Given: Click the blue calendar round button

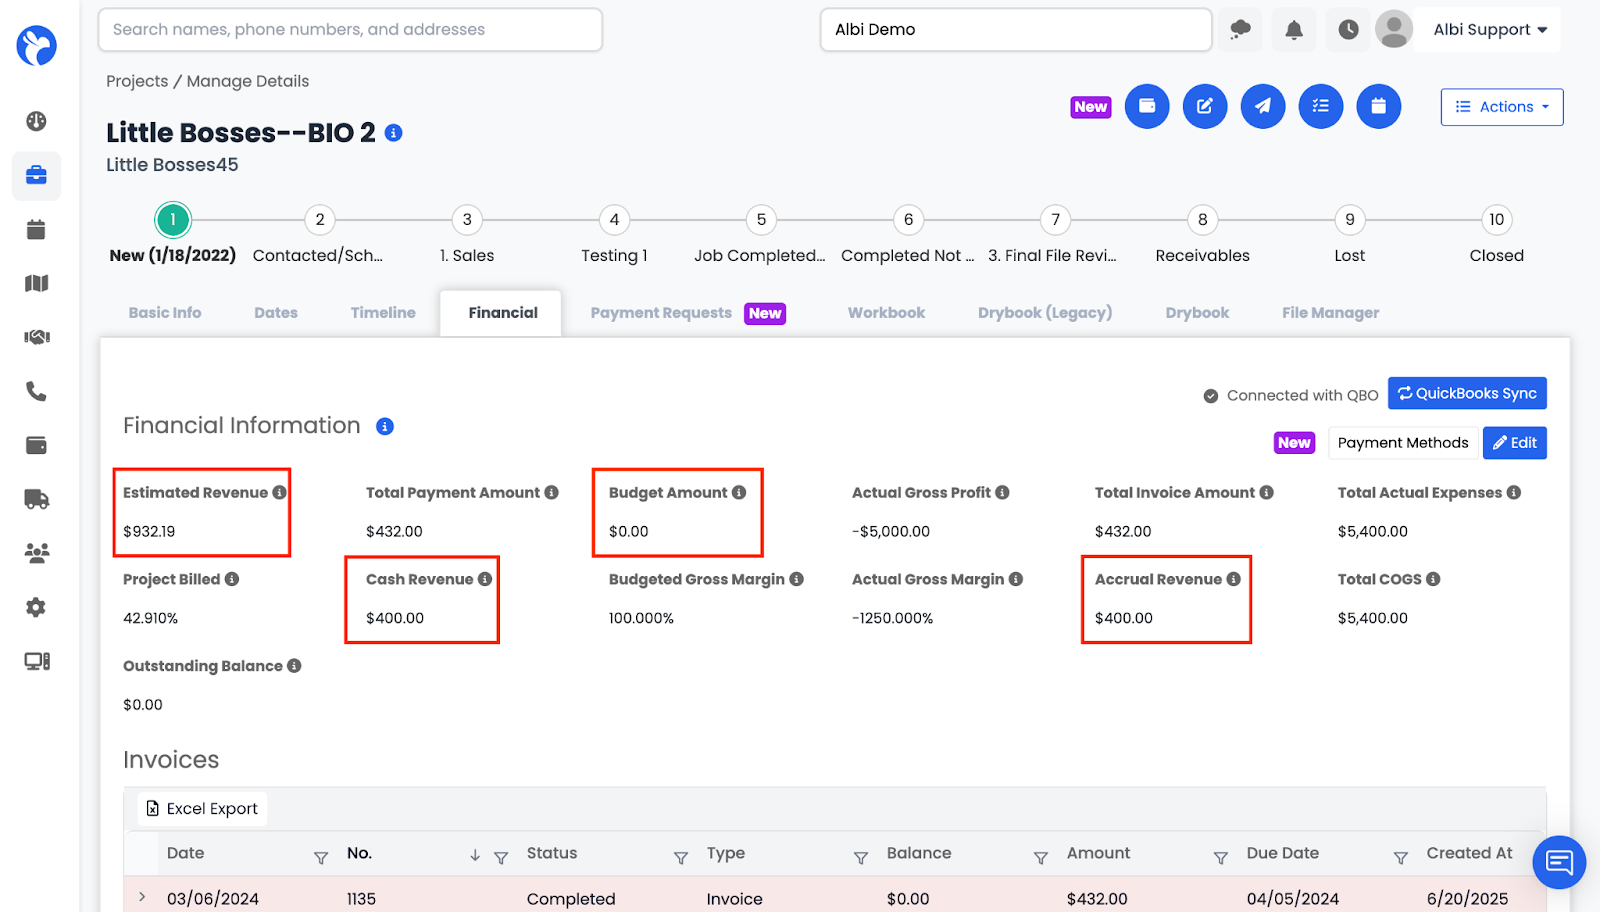Looking at the screenshot, I should pyautogui.click(x=1378, y=106).
